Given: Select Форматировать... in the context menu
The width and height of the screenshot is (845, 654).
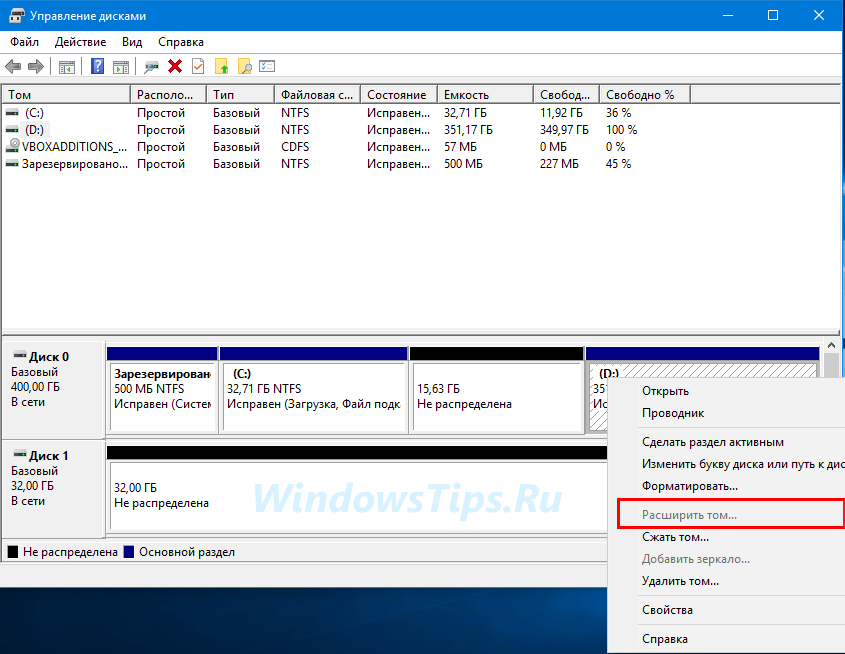Looking at the screenshot, I should [690, 486].
